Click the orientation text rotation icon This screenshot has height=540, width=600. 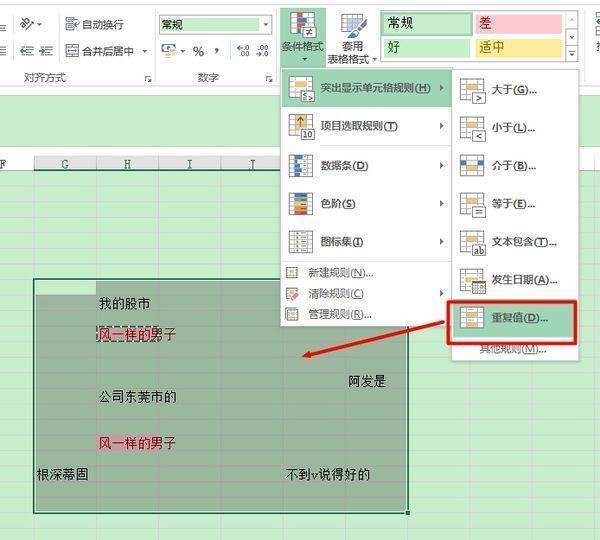pyautogui.click(x=28, y=24)
